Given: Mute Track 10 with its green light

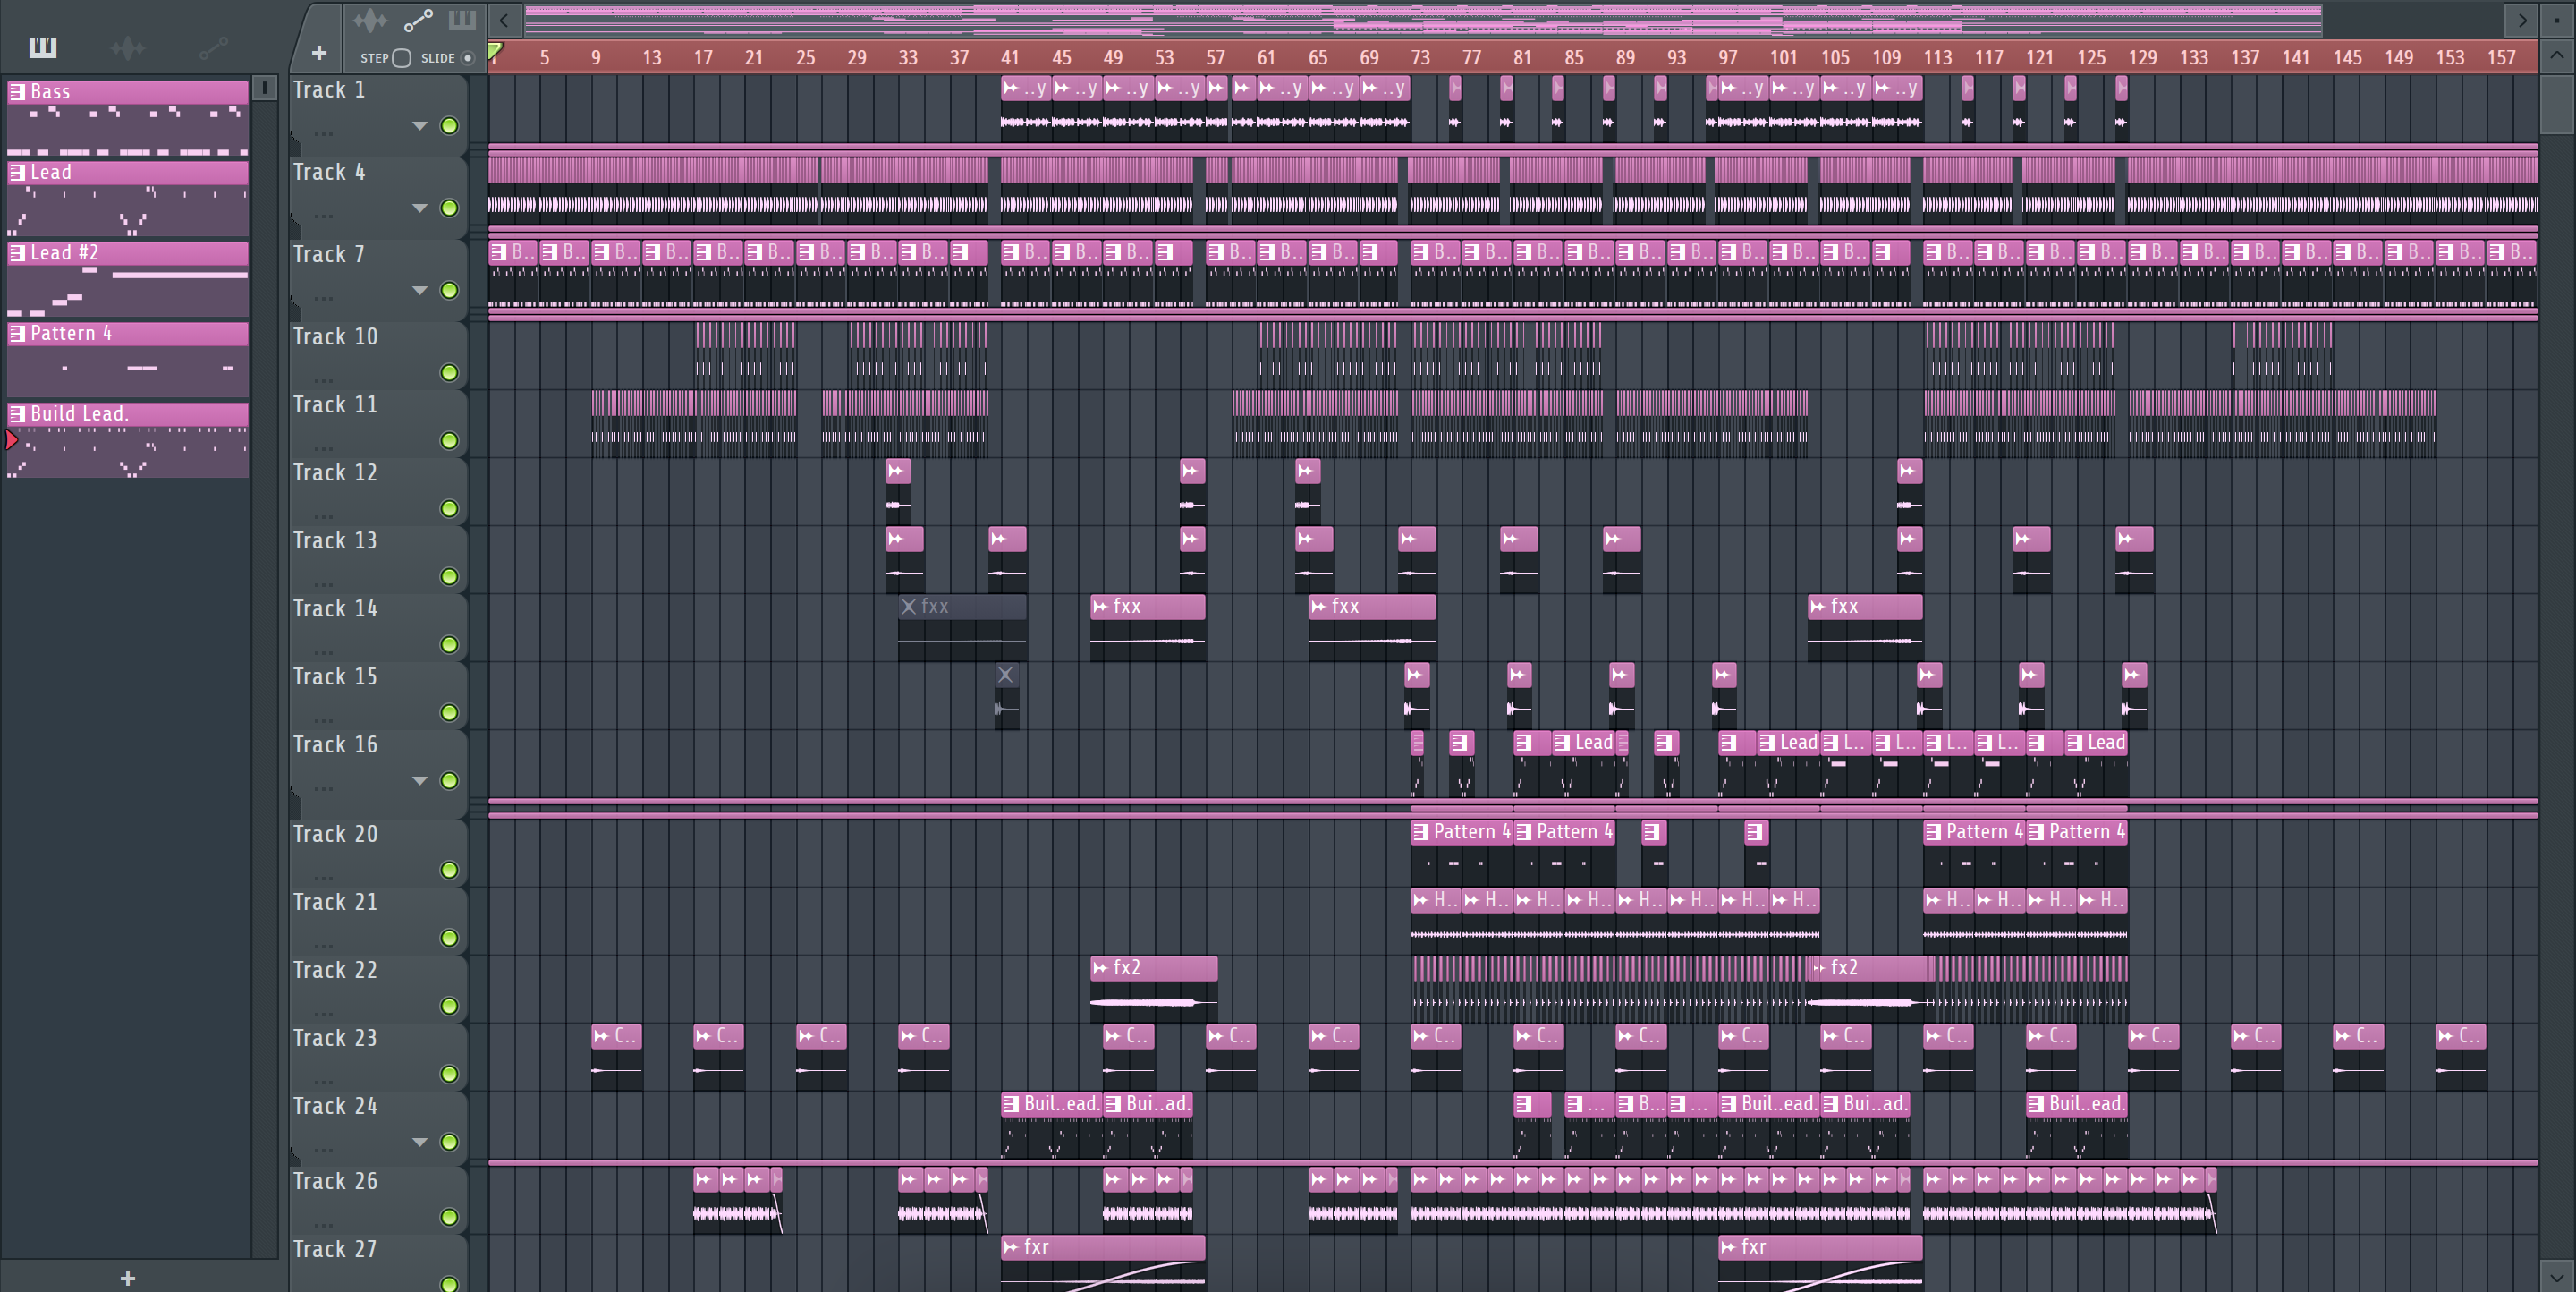Looking at the screenshot, I should (x=450, y=373).
